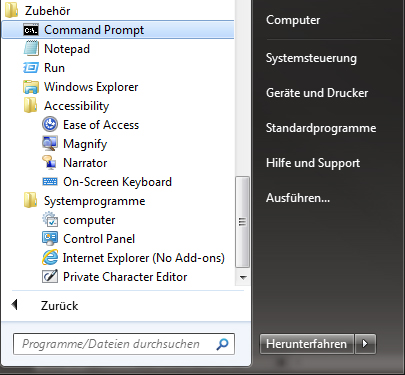Launch Private Character Editor icon
405x375 pixels.
pos(50,277)
